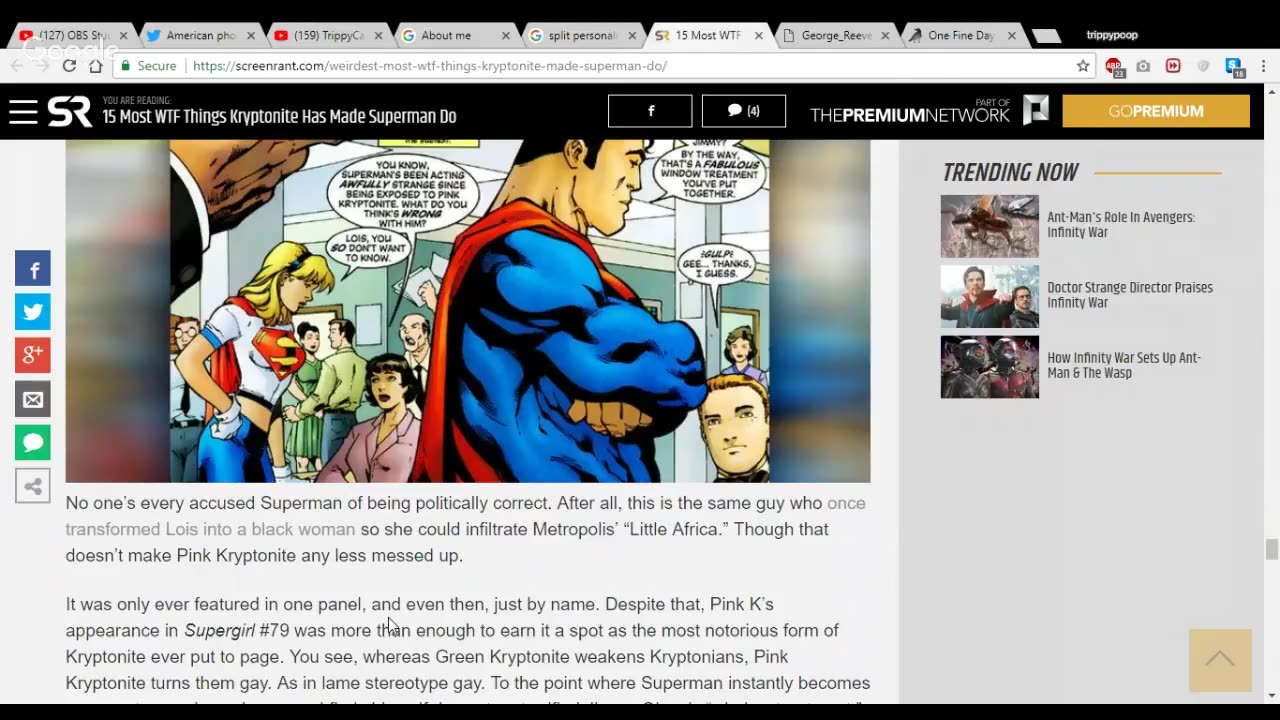Close the About me tab
The image size is (1280, 720).
coord(505,36)
